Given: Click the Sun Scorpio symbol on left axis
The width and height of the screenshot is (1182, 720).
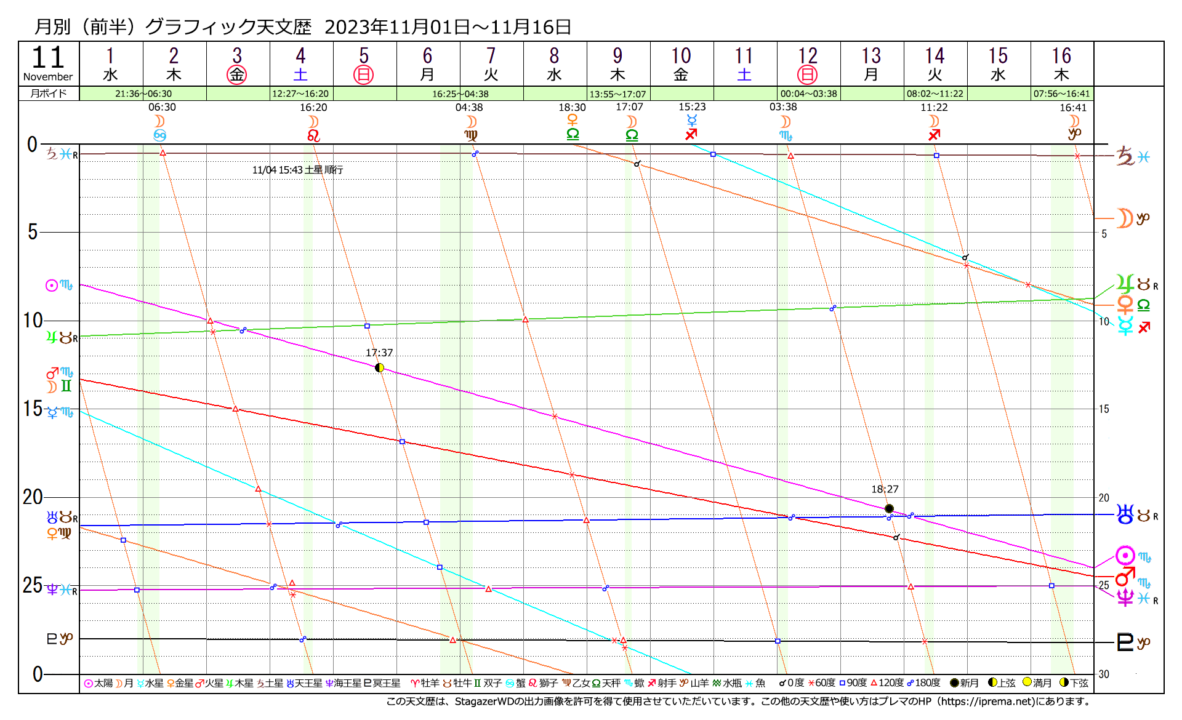Looking at the screenshot, I should pos(58,285).
